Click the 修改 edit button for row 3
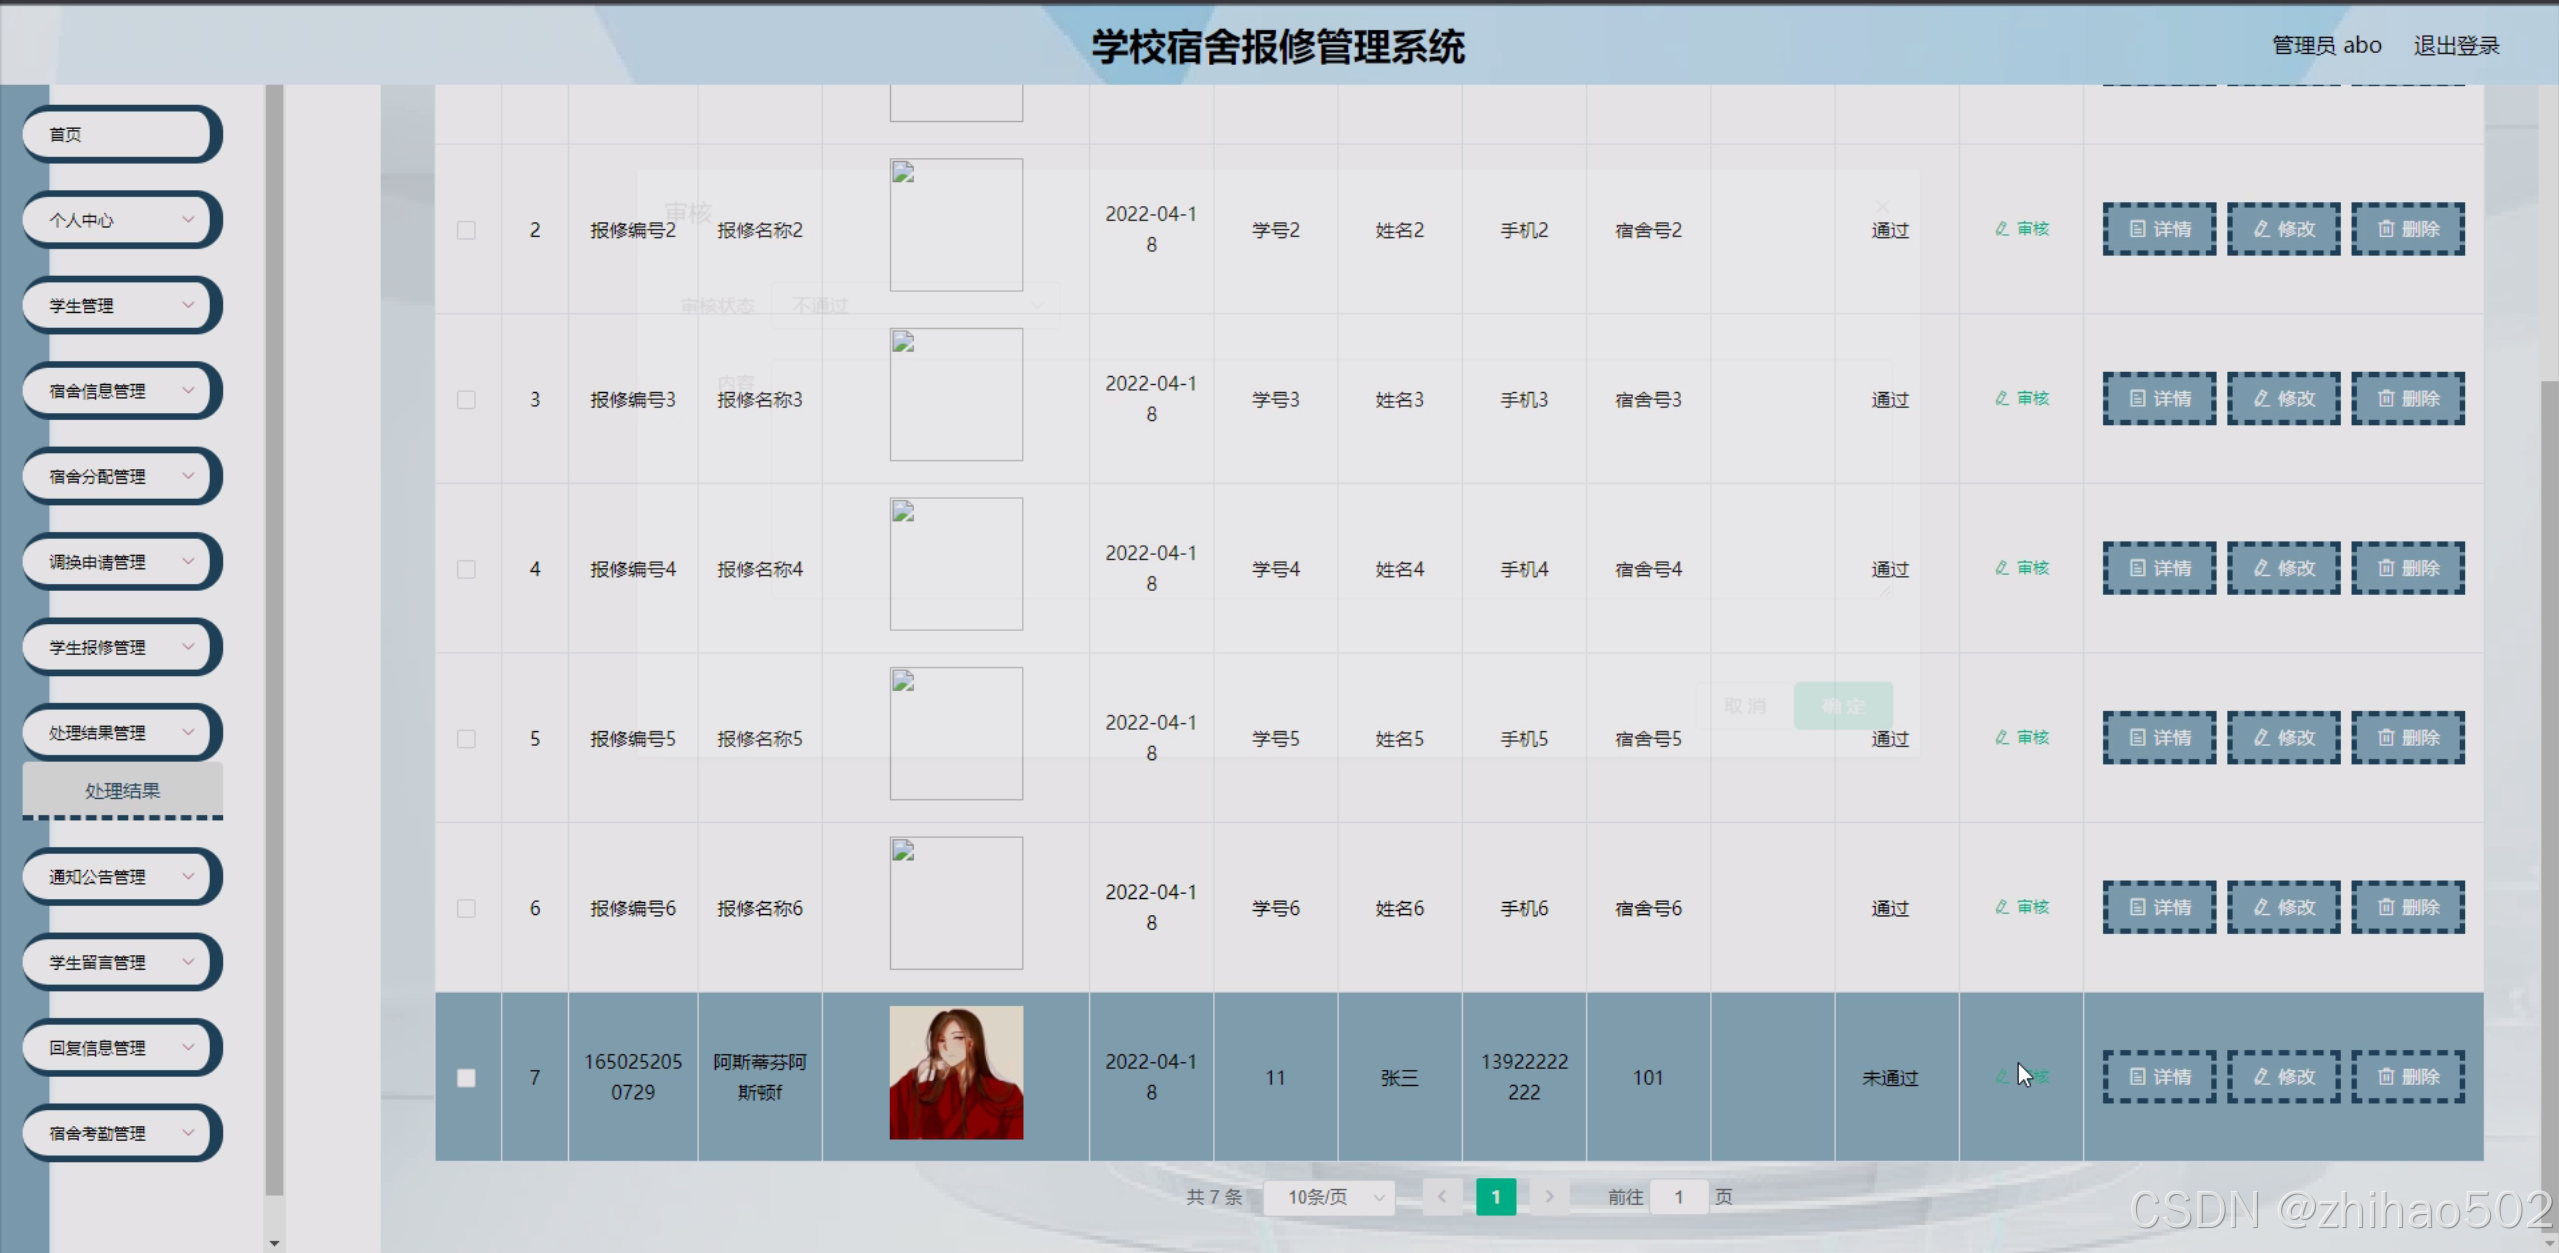The height and width of the screenshot is (1253, 2559). [x=2283, y=399]
